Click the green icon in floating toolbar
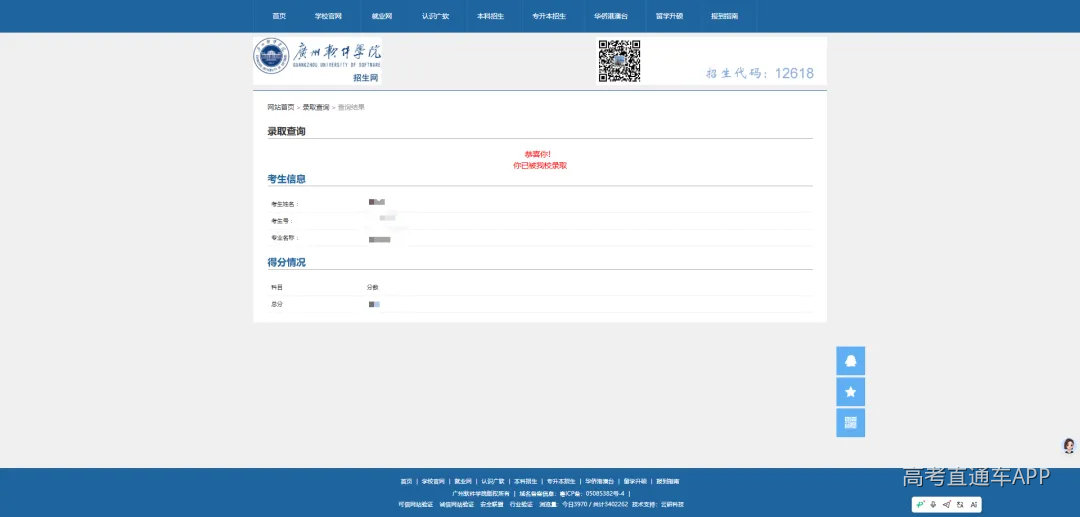The height and width of the screenshot is (517, 1080). click(920, 505)
